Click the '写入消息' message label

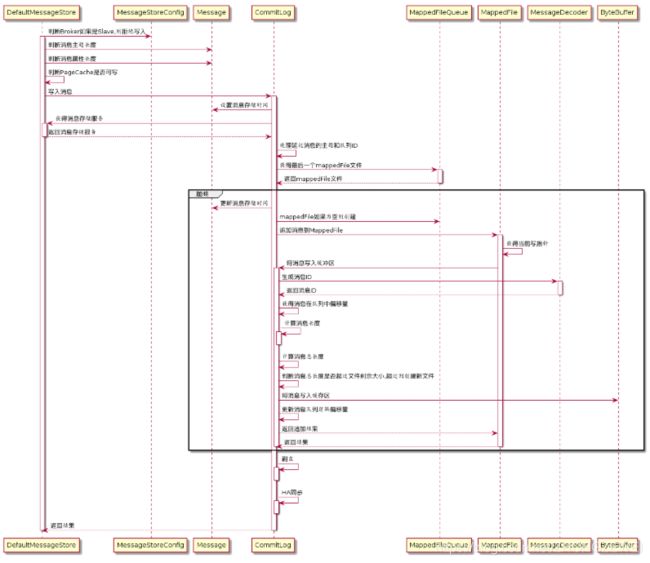pos(60,92)
